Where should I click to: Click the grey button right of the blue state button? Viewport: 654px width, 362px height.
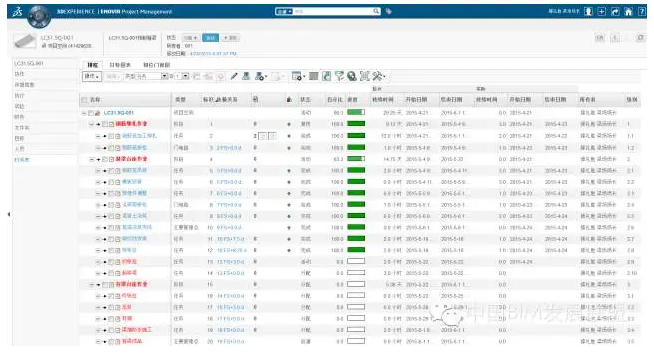(230, 38)
